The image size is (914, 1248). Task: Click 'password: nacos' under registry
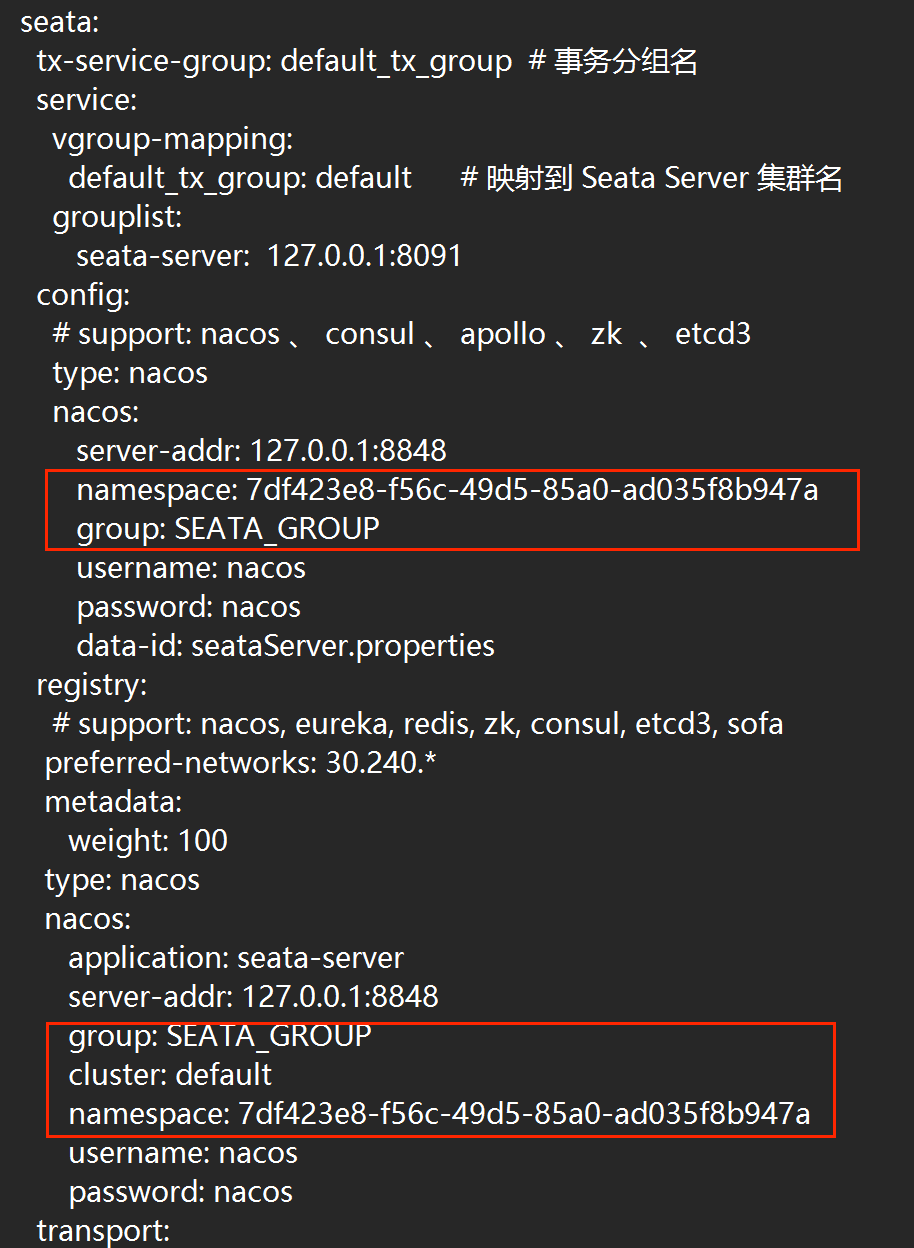(180, 1192)
